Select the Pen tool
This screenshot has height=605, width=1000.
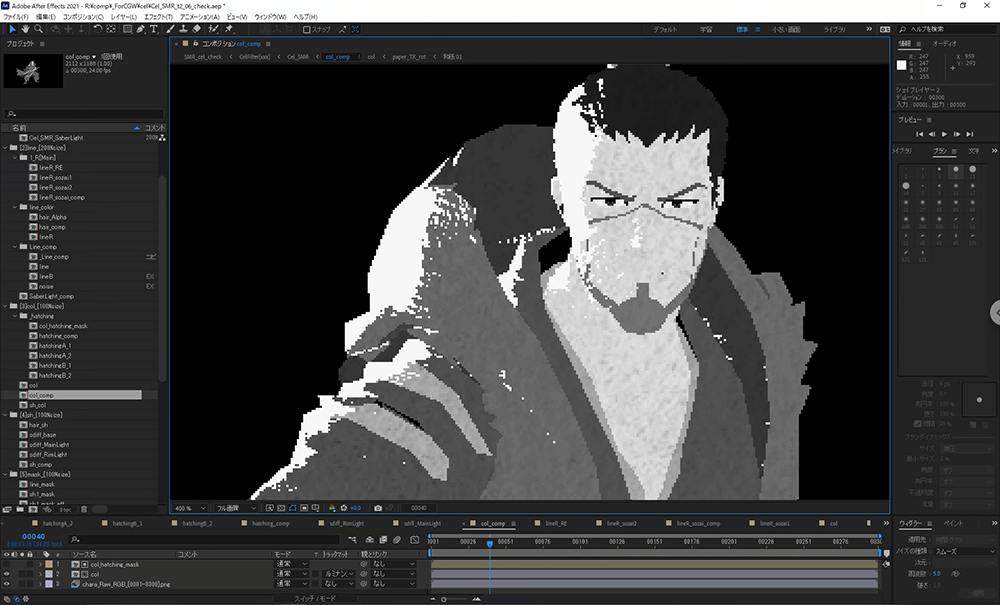pyautogui.click(x=141, y=29)
